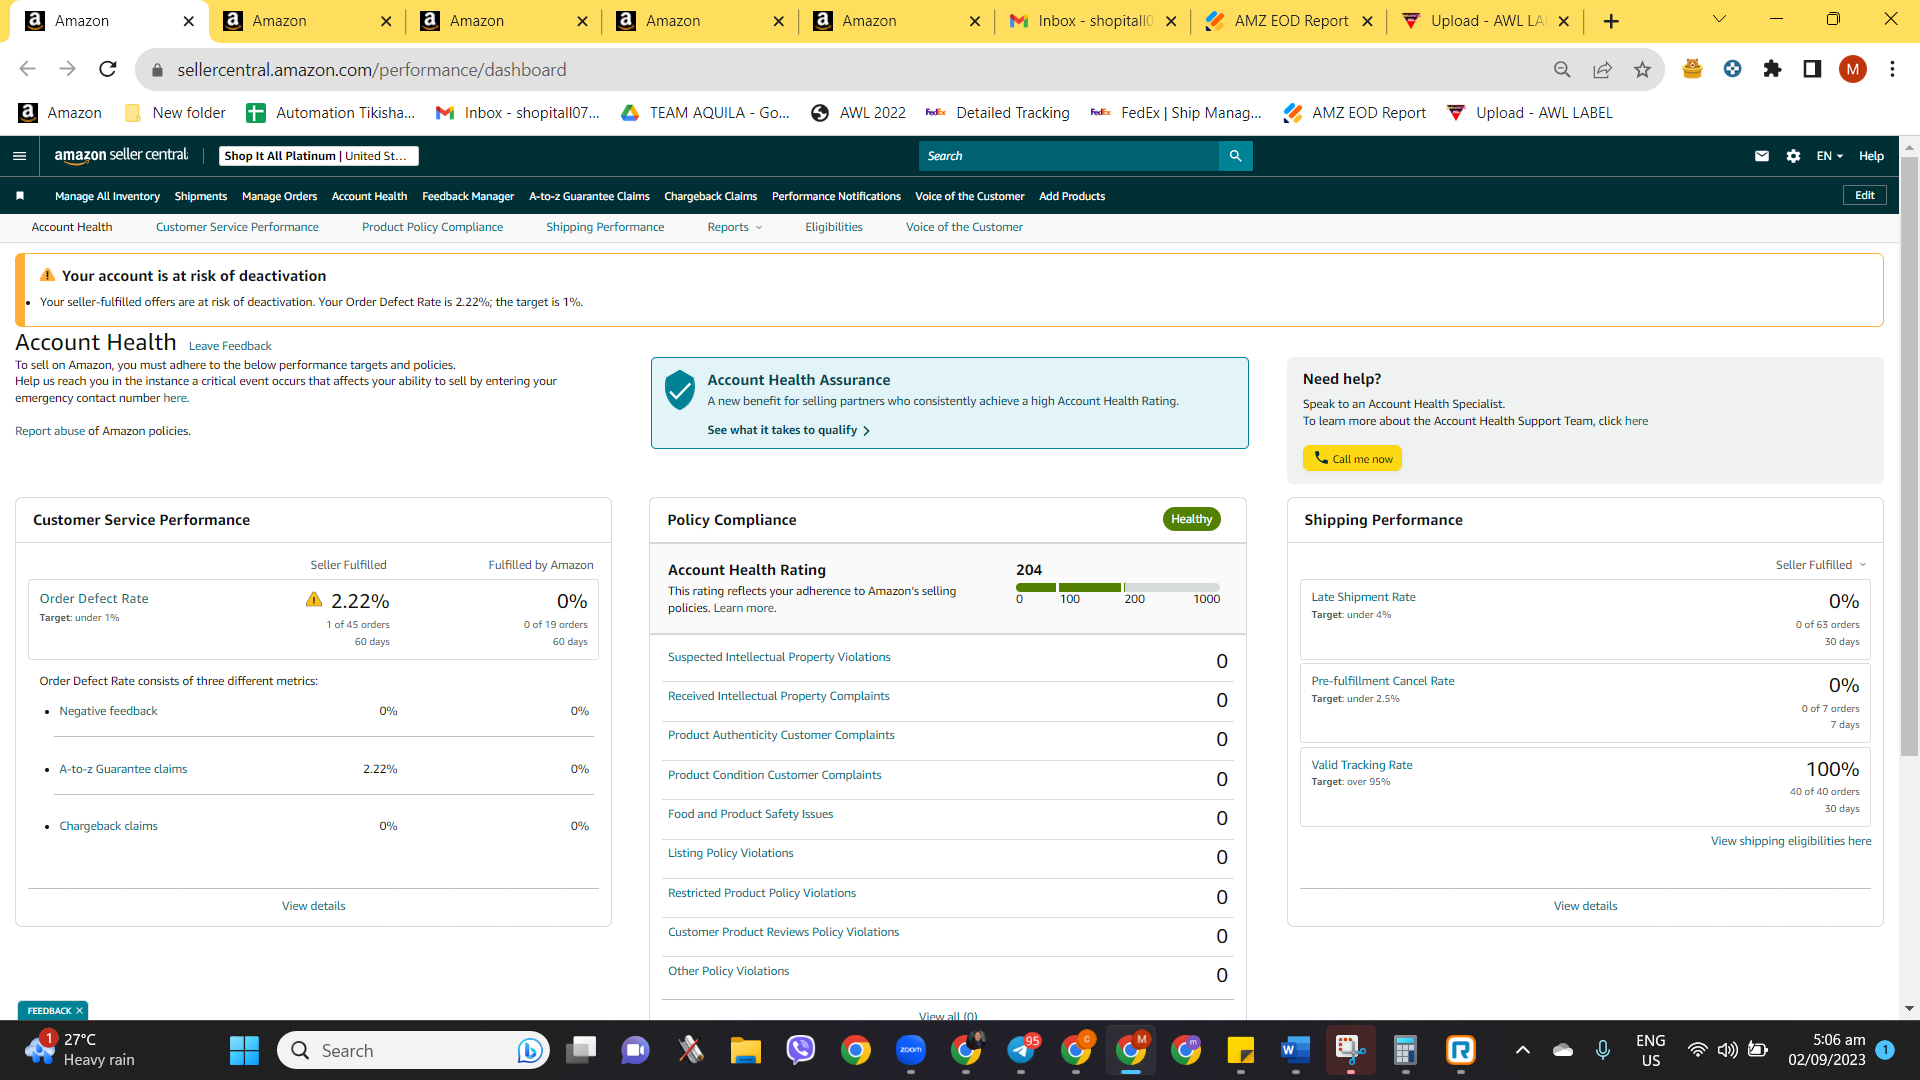Expand See what it takes to qualify
Image resolution: width=1920 pixels, height=1080 pixels.
pyautogui.click(x=788, y=430)
